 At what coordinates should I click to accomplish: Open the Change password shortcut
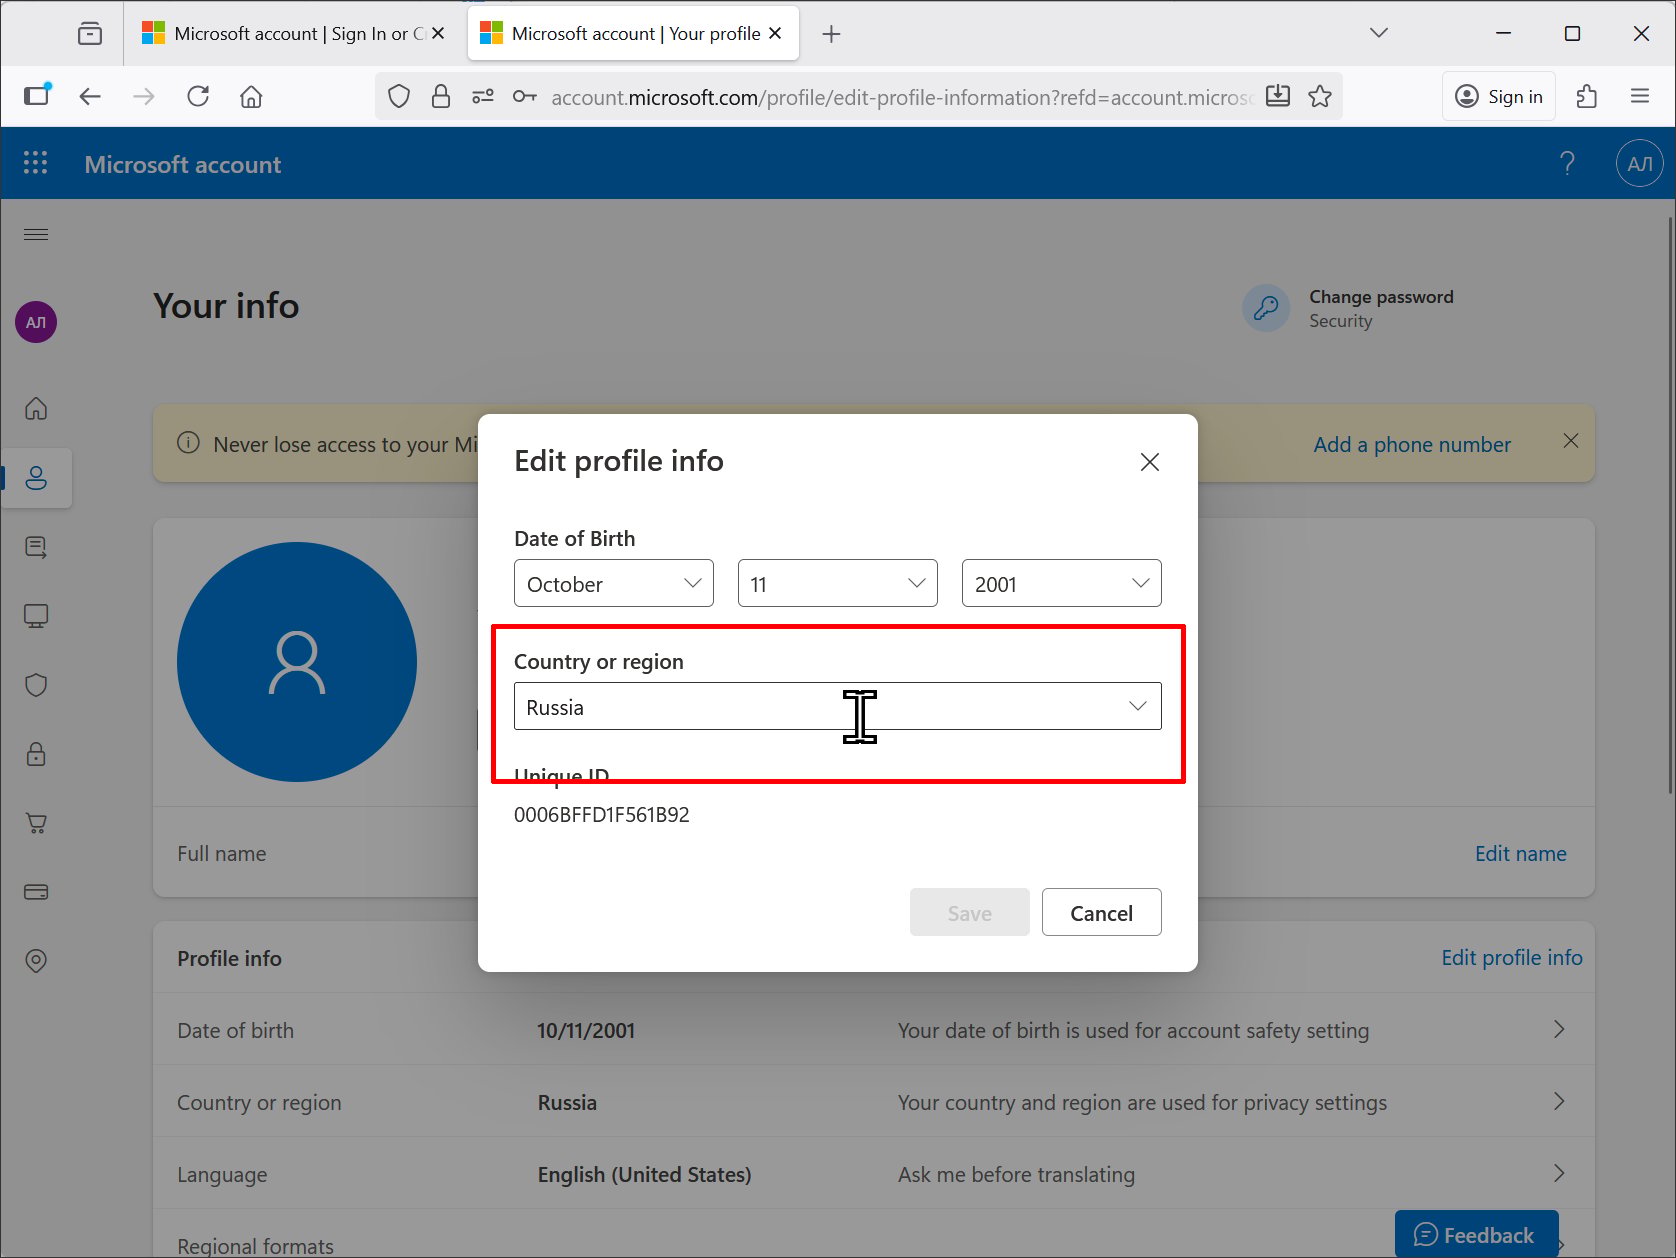1350,308
